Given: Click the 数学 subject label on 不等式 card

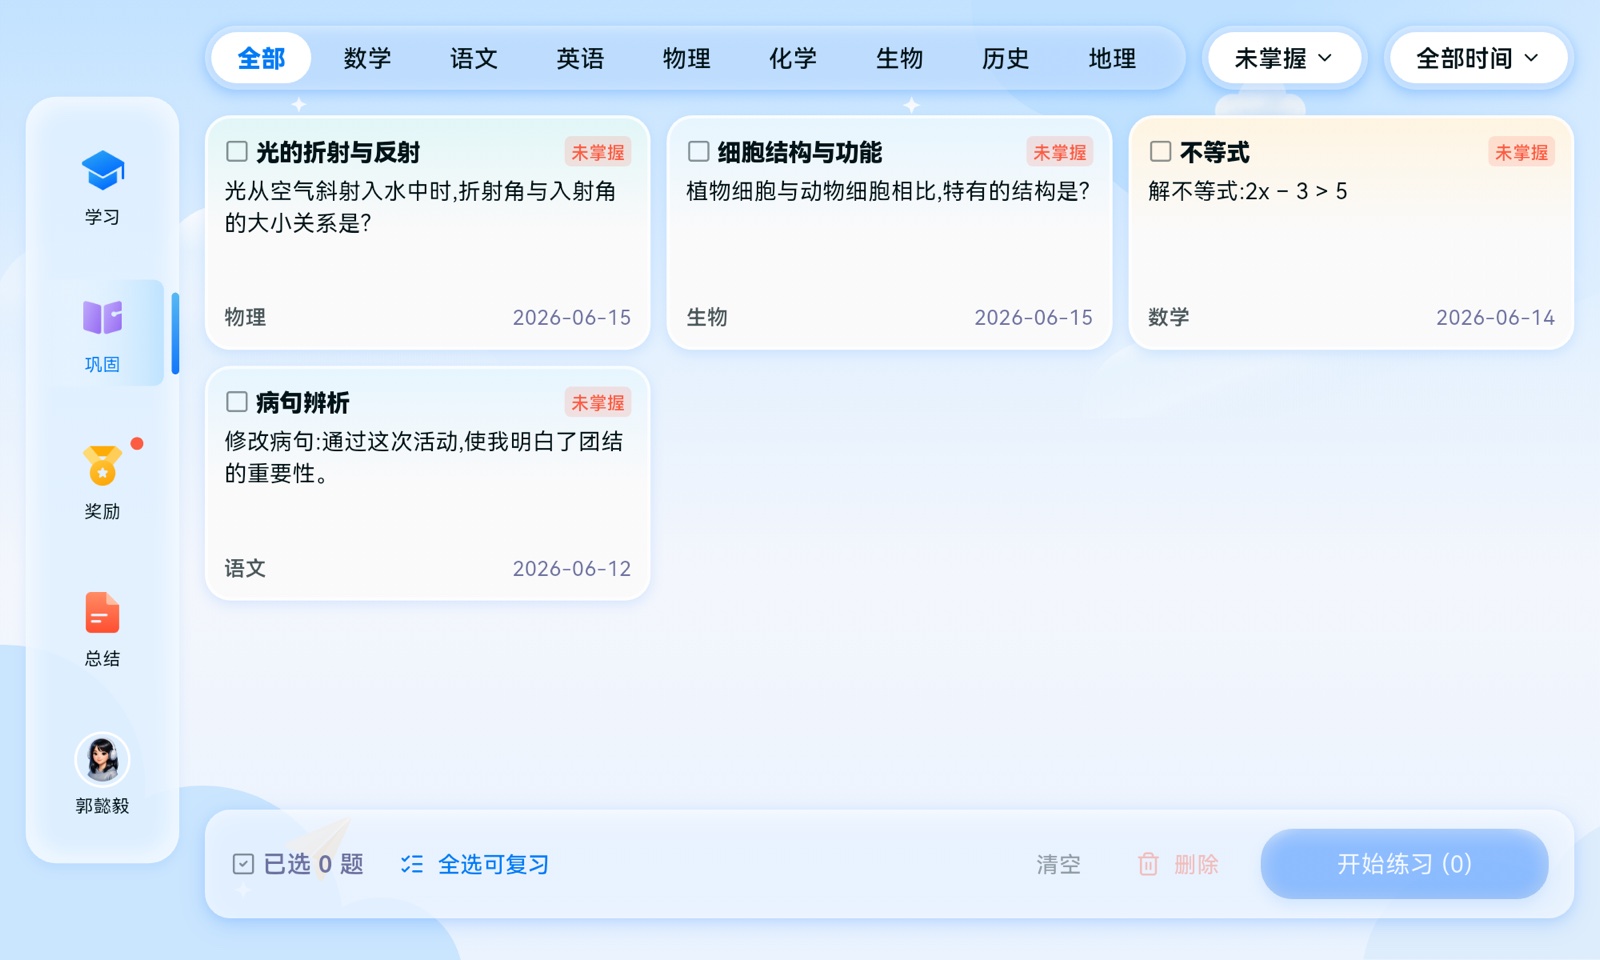Looking at the screenshot, I should tap(1169, 317).
